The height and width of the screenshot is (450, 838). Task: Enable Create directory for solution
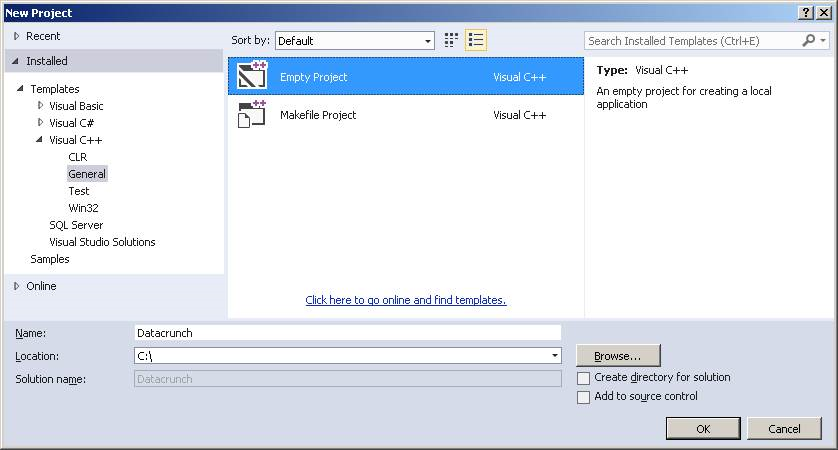pos(583,378)
